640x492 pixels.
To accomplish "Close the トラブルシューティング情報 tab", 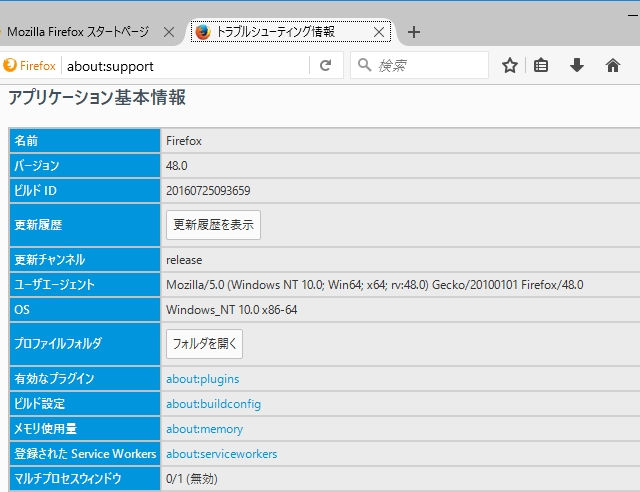I will (379, 32).
